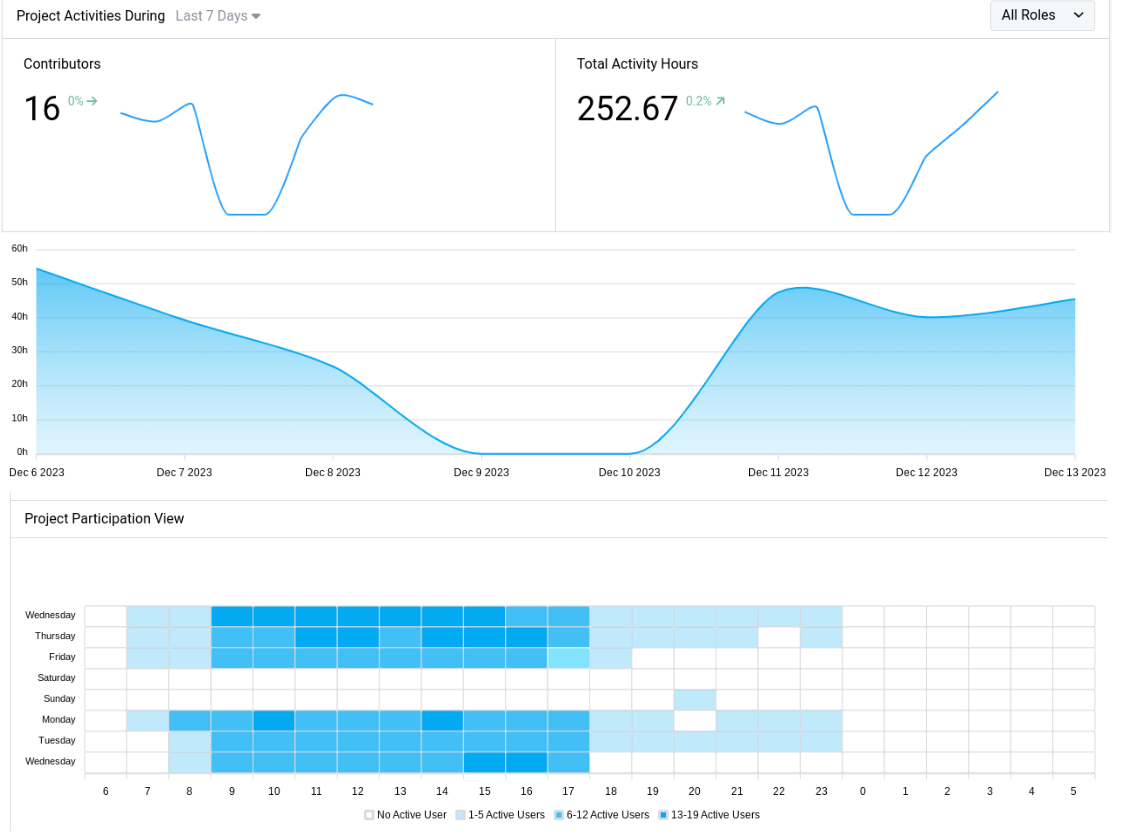Click the 252.67 total hours value

[627, 108]
